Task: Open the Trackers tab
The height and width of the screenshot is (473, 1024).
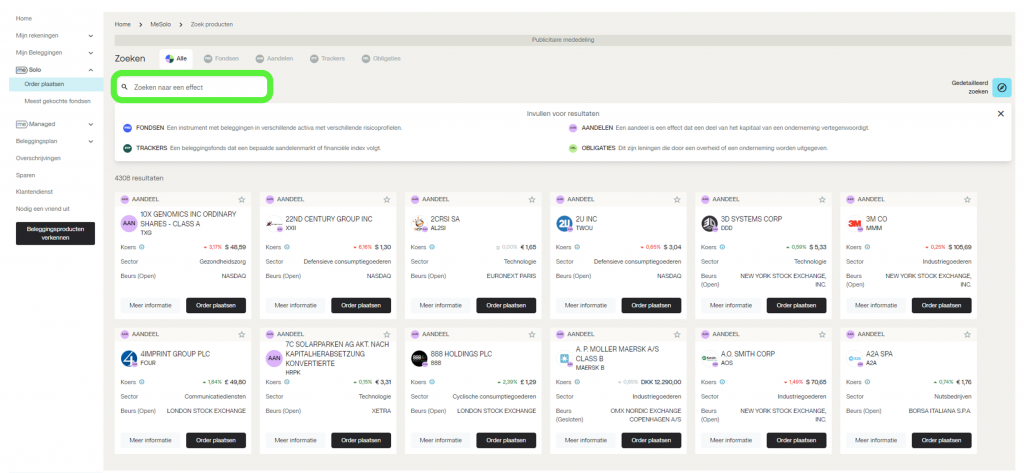Action: click(327, 58)
